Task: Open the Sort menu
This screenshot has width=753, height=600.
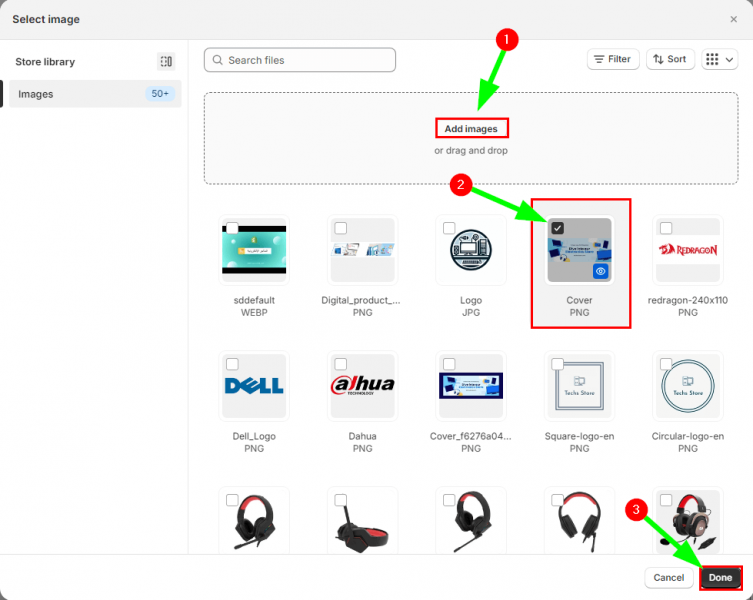Action: [x=670, y=60]
